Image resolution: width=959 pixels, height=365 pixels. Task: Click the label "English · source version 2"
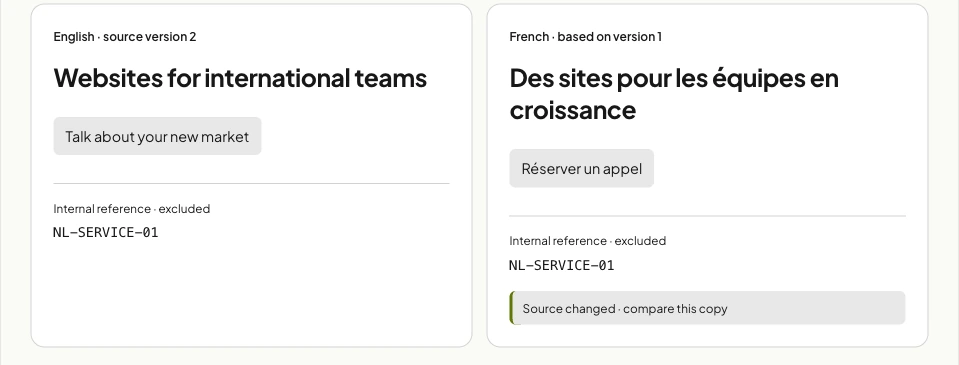(x=125, y=37)
